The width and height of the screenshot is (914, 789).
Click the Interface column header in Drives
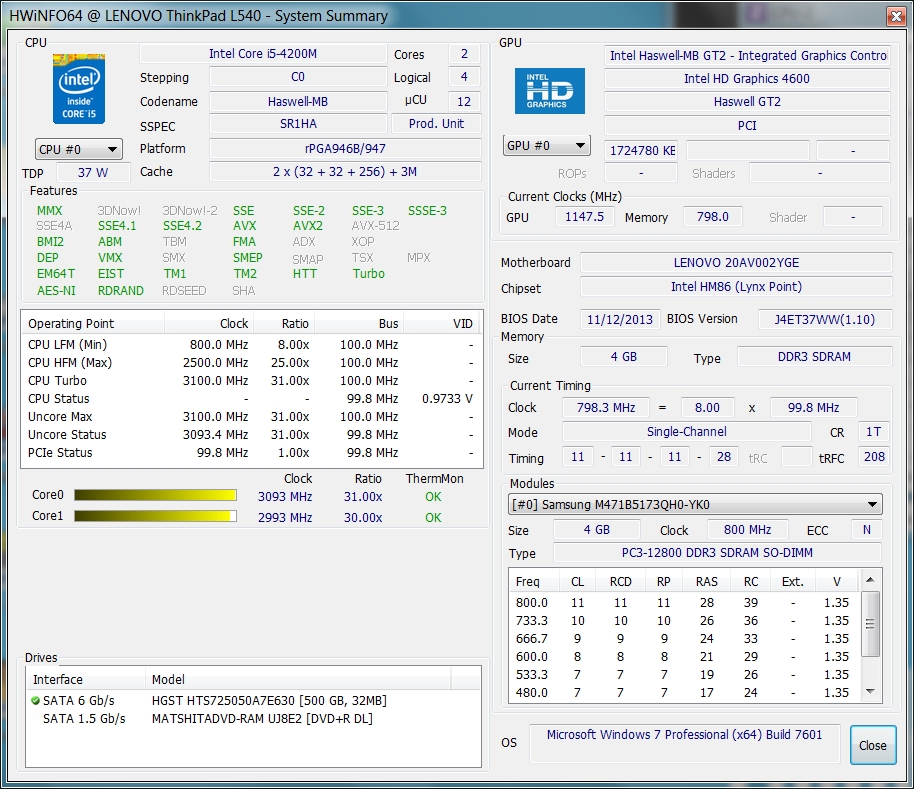coord(58,679)
